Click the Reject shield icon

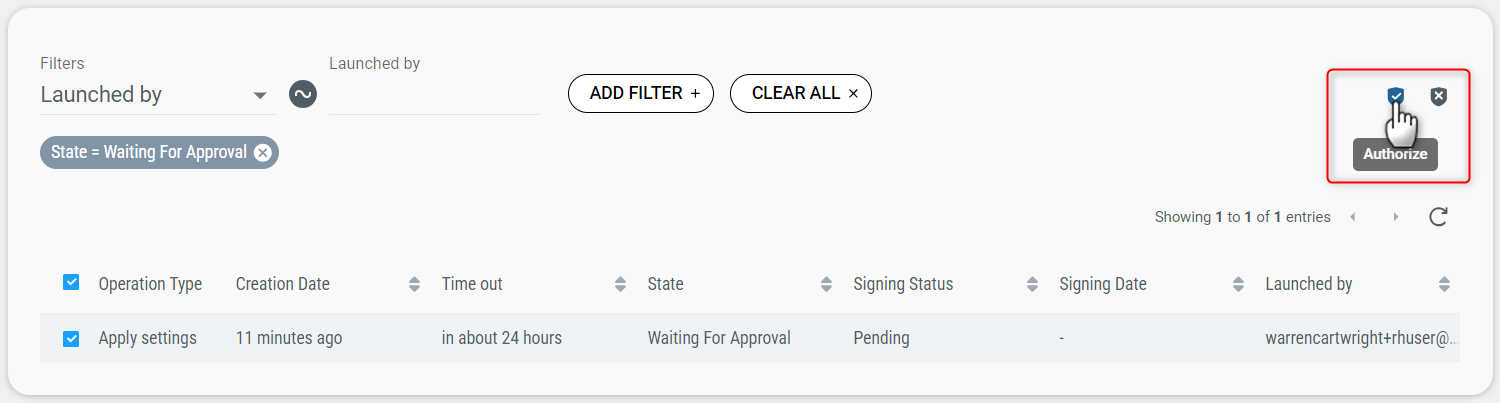click(x=1438, y=96)
